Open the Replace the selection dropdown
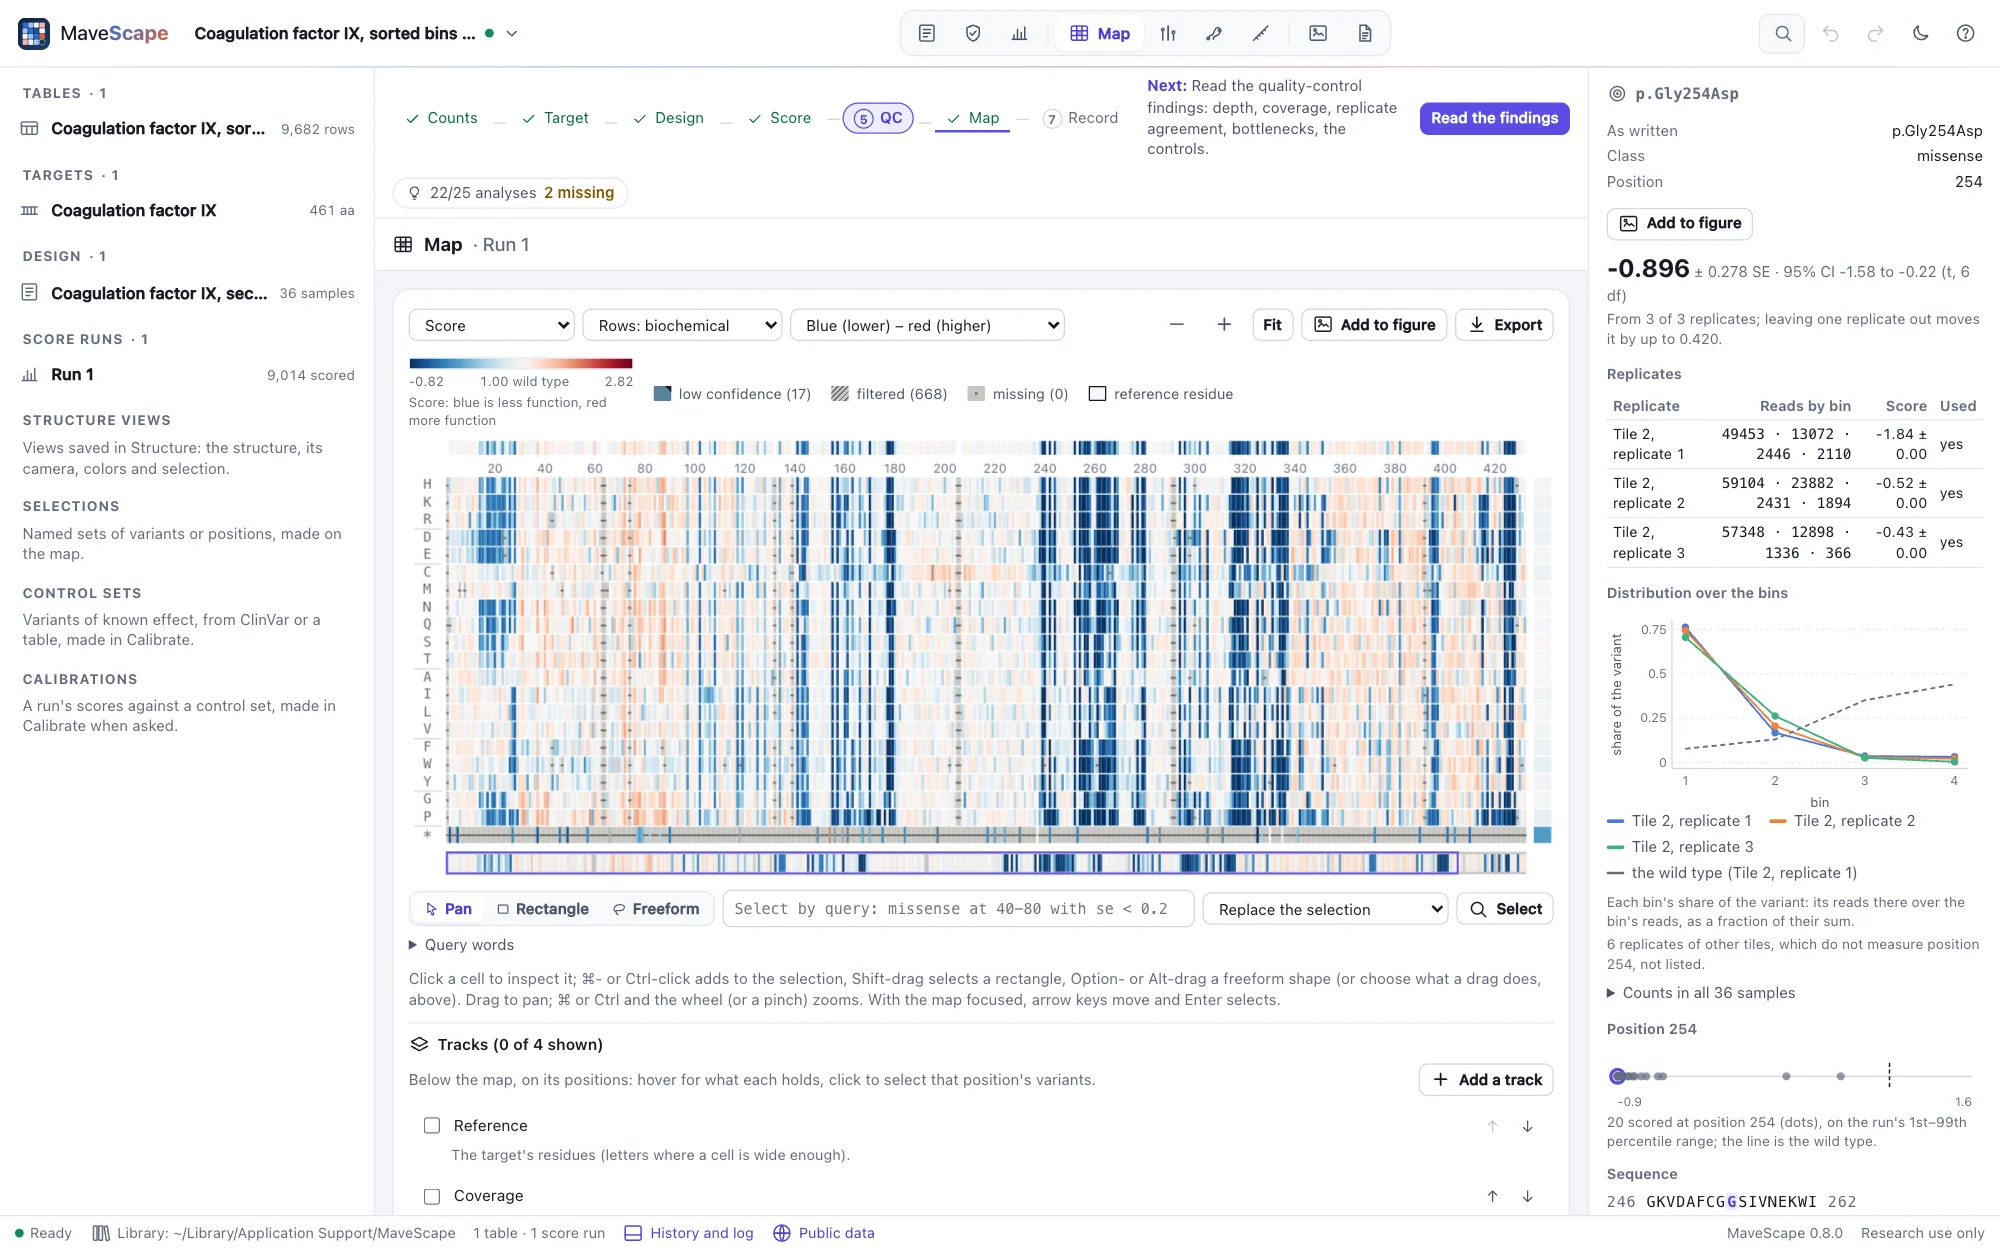The image size is (2000, 1250). pyautogui.click(x=1325, y=909)
